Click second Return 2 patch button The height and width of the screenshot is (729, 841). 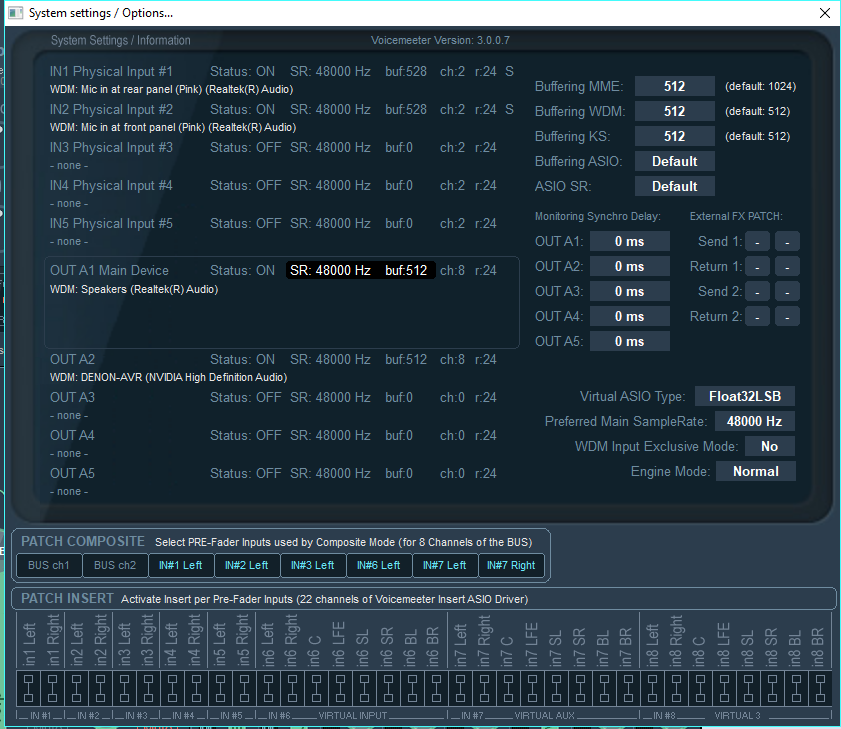click(x=787, y=316)
